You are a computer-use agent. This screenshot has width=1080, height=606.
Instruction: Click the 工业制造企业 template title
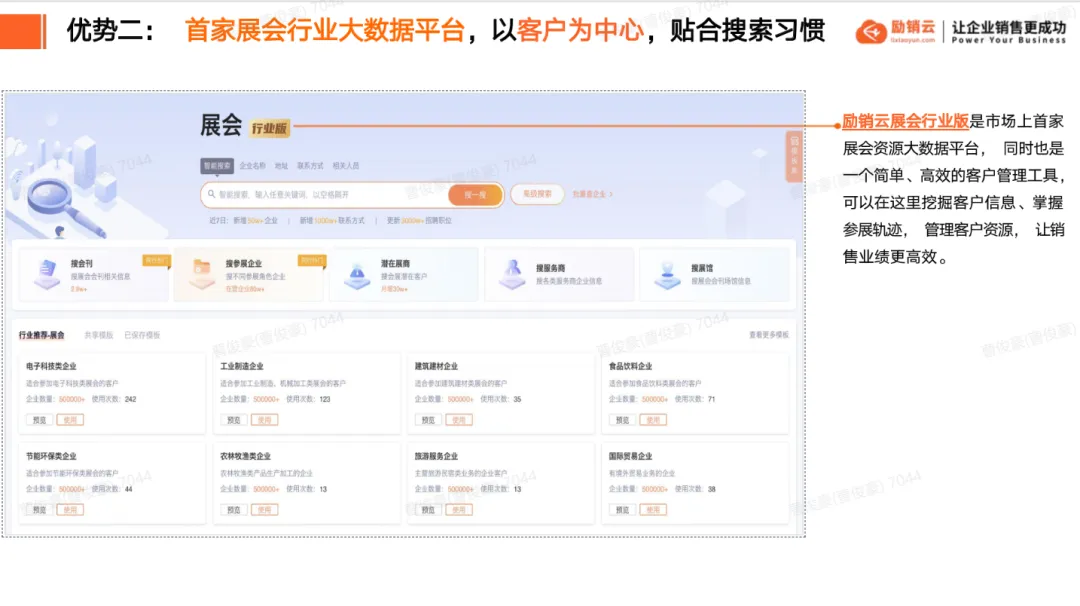click(242, 366)
